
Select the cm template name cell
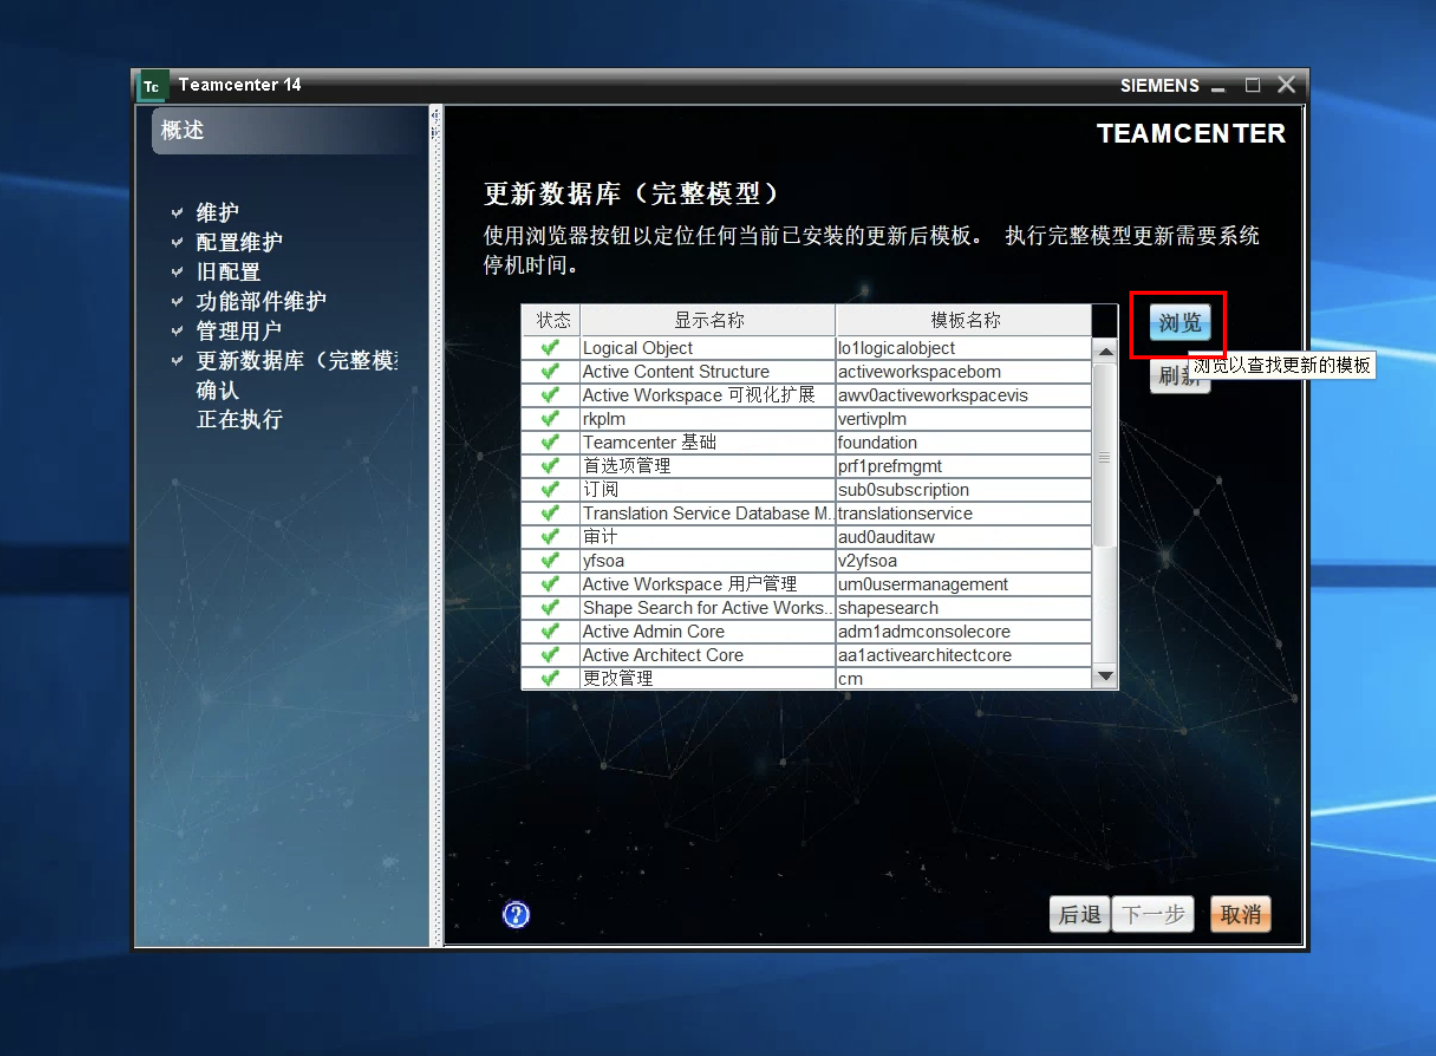(964, 678)
